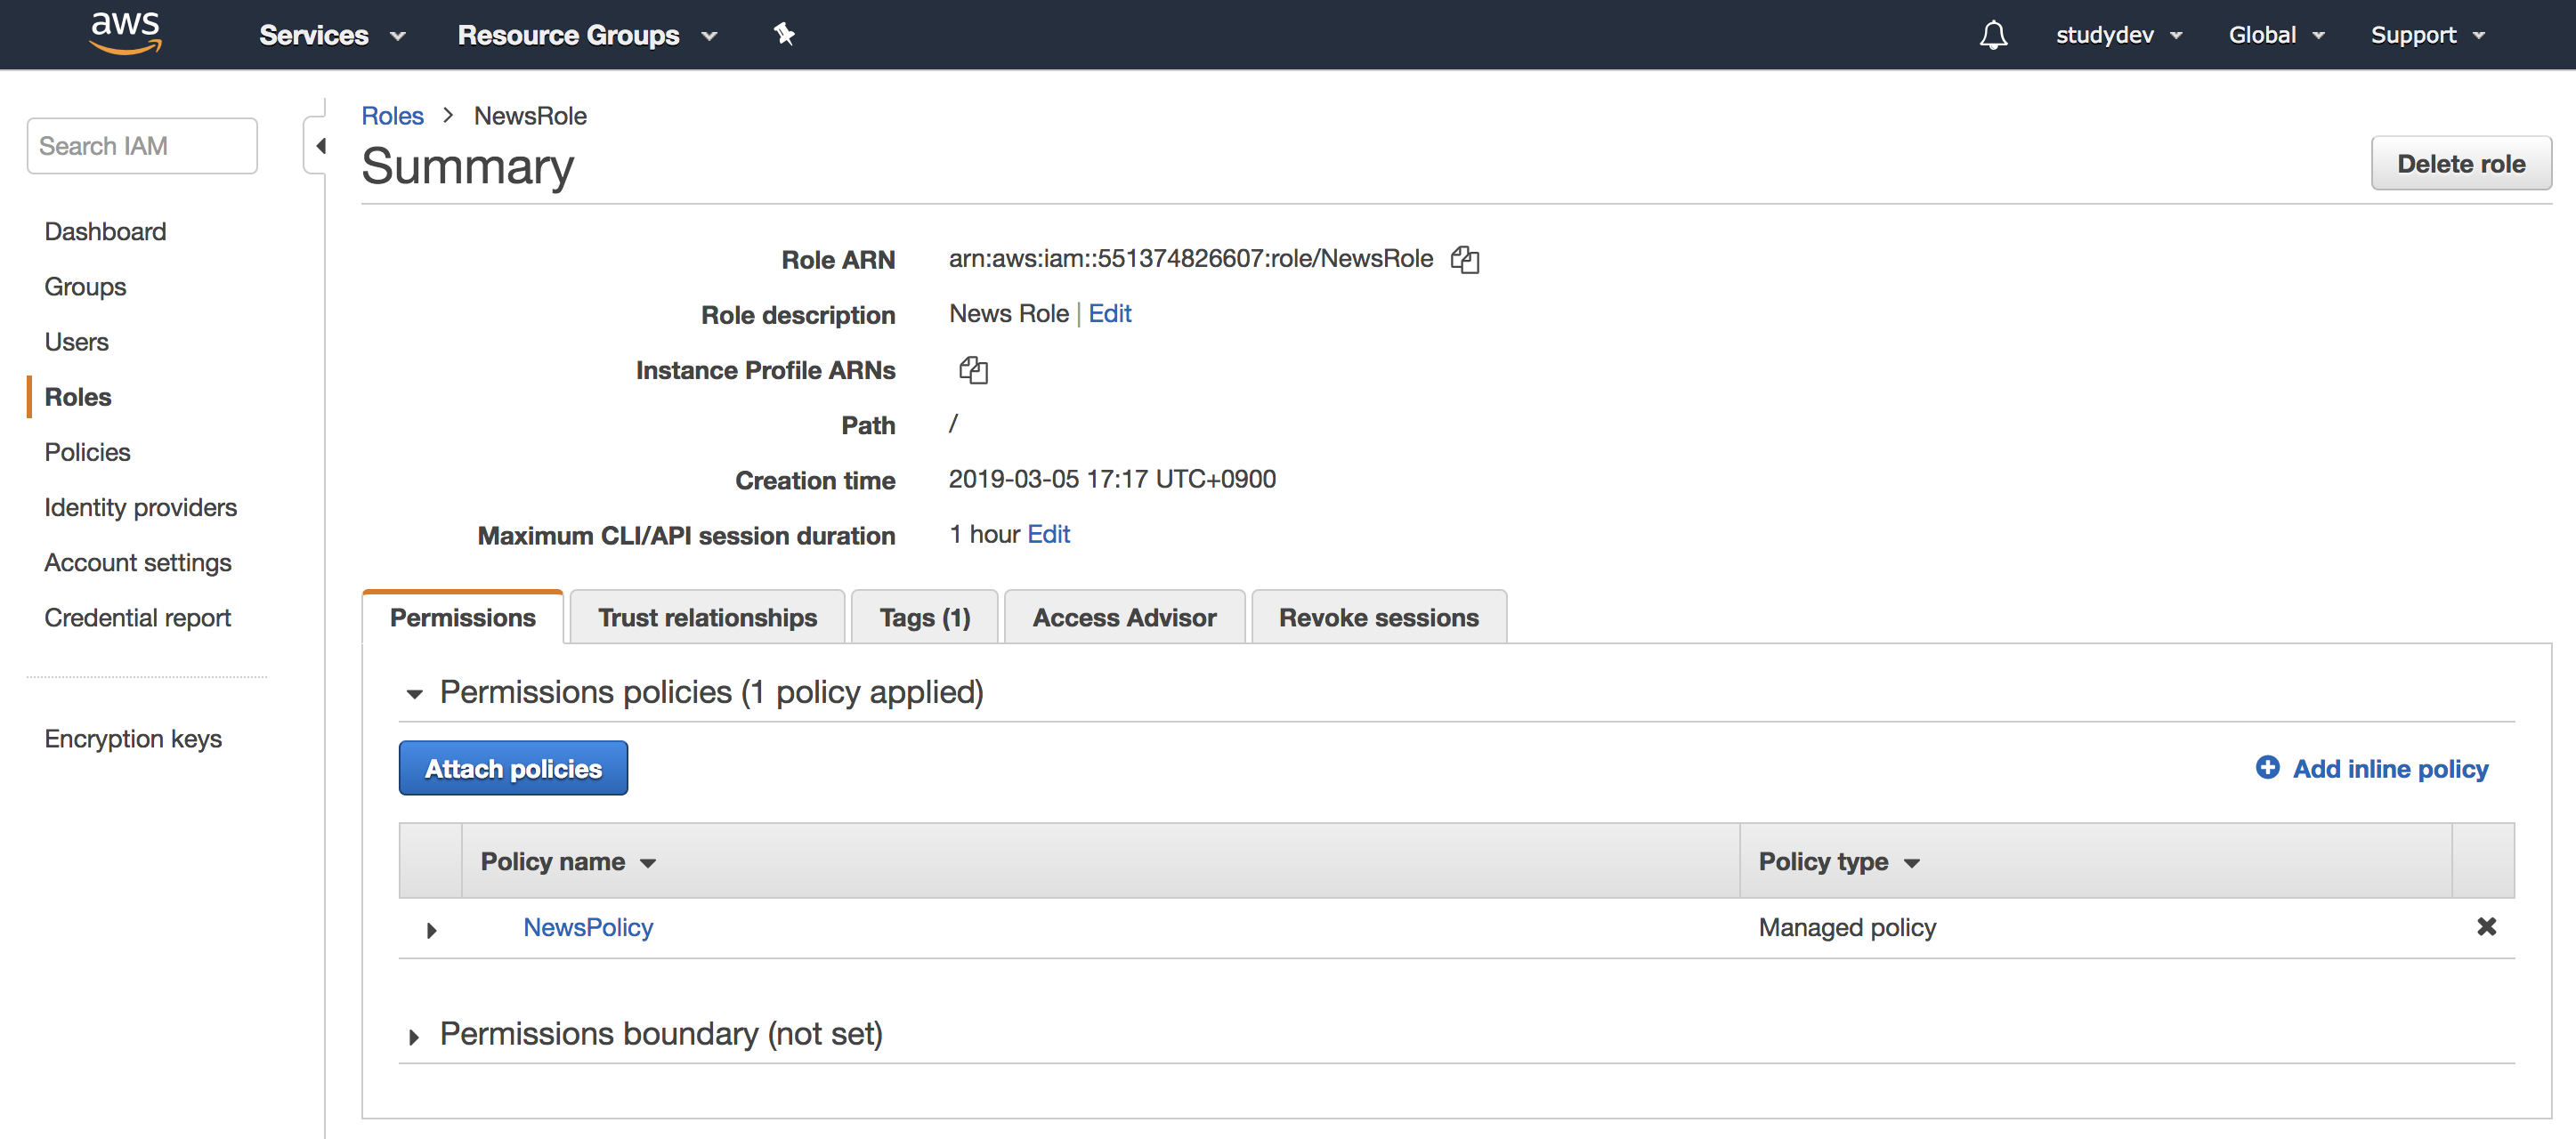The image size is (2576, 1139).
Task: Click the plus icon beside Add inline policy
Action: [2267, 767]
